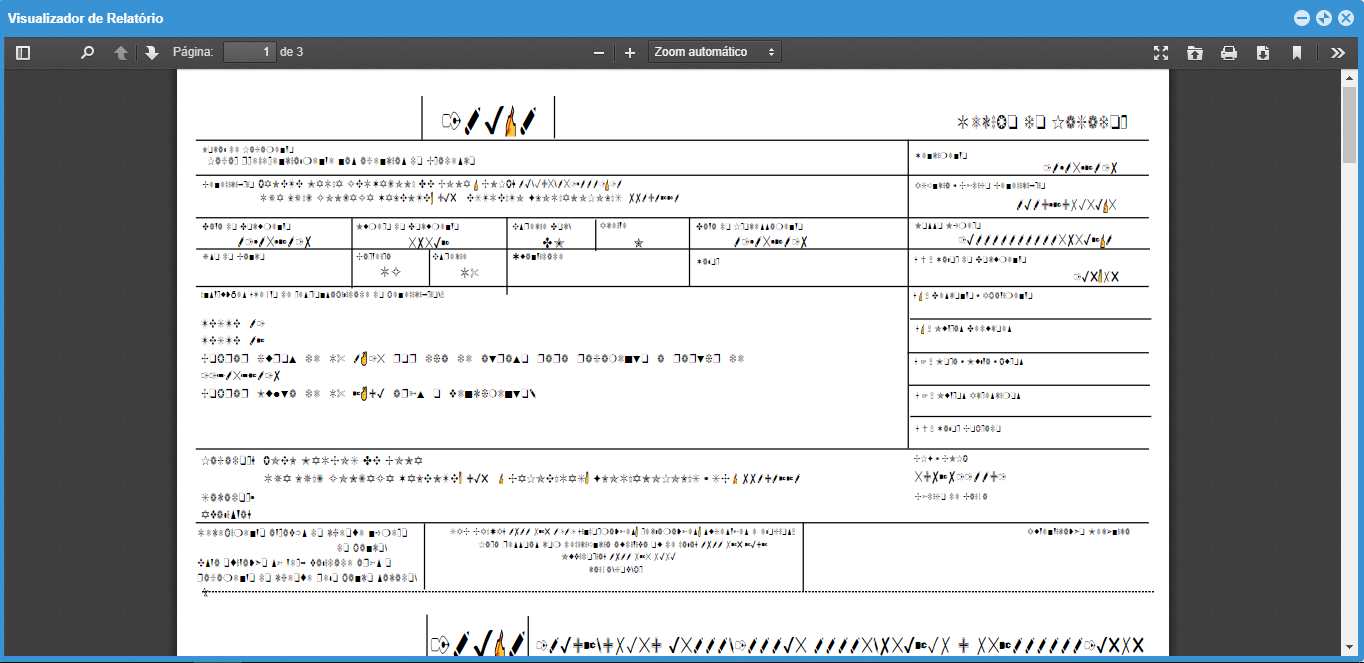
Task: Click the scrollbar down arrow
Action: (x=1350, y=648)
